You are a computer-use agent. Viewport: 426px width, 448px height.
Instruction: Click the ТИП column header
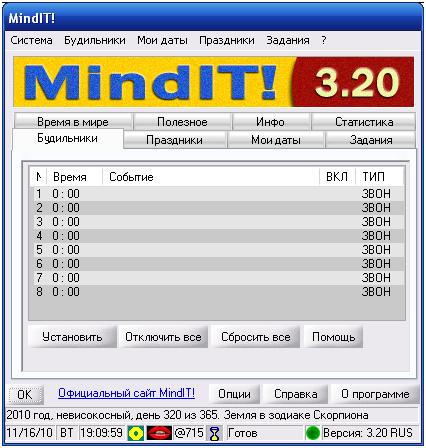coord(380,177)
